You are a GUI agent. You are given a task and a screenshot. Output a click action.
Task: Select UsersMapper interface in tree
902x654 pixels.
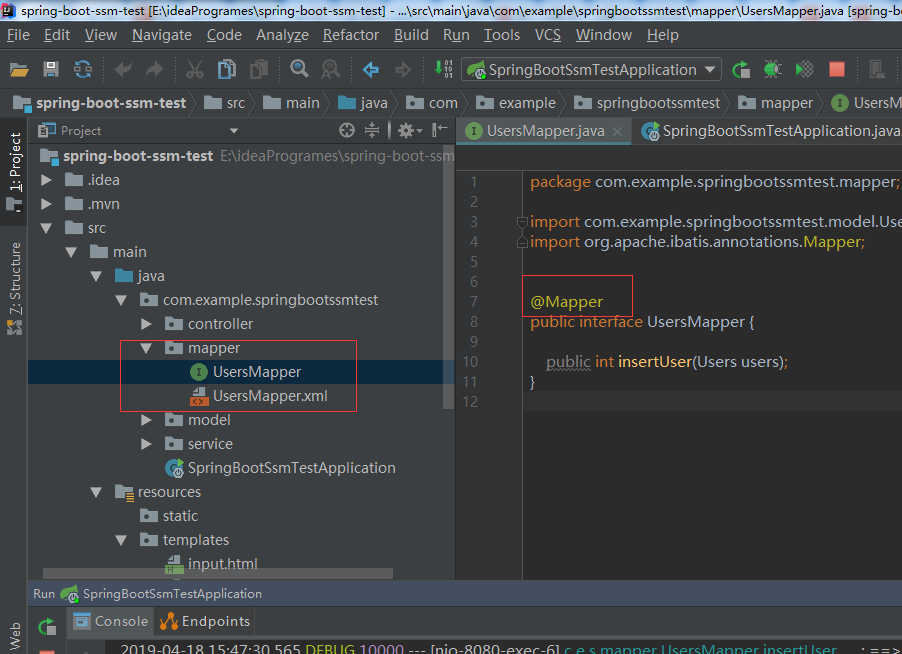point(257,372)
